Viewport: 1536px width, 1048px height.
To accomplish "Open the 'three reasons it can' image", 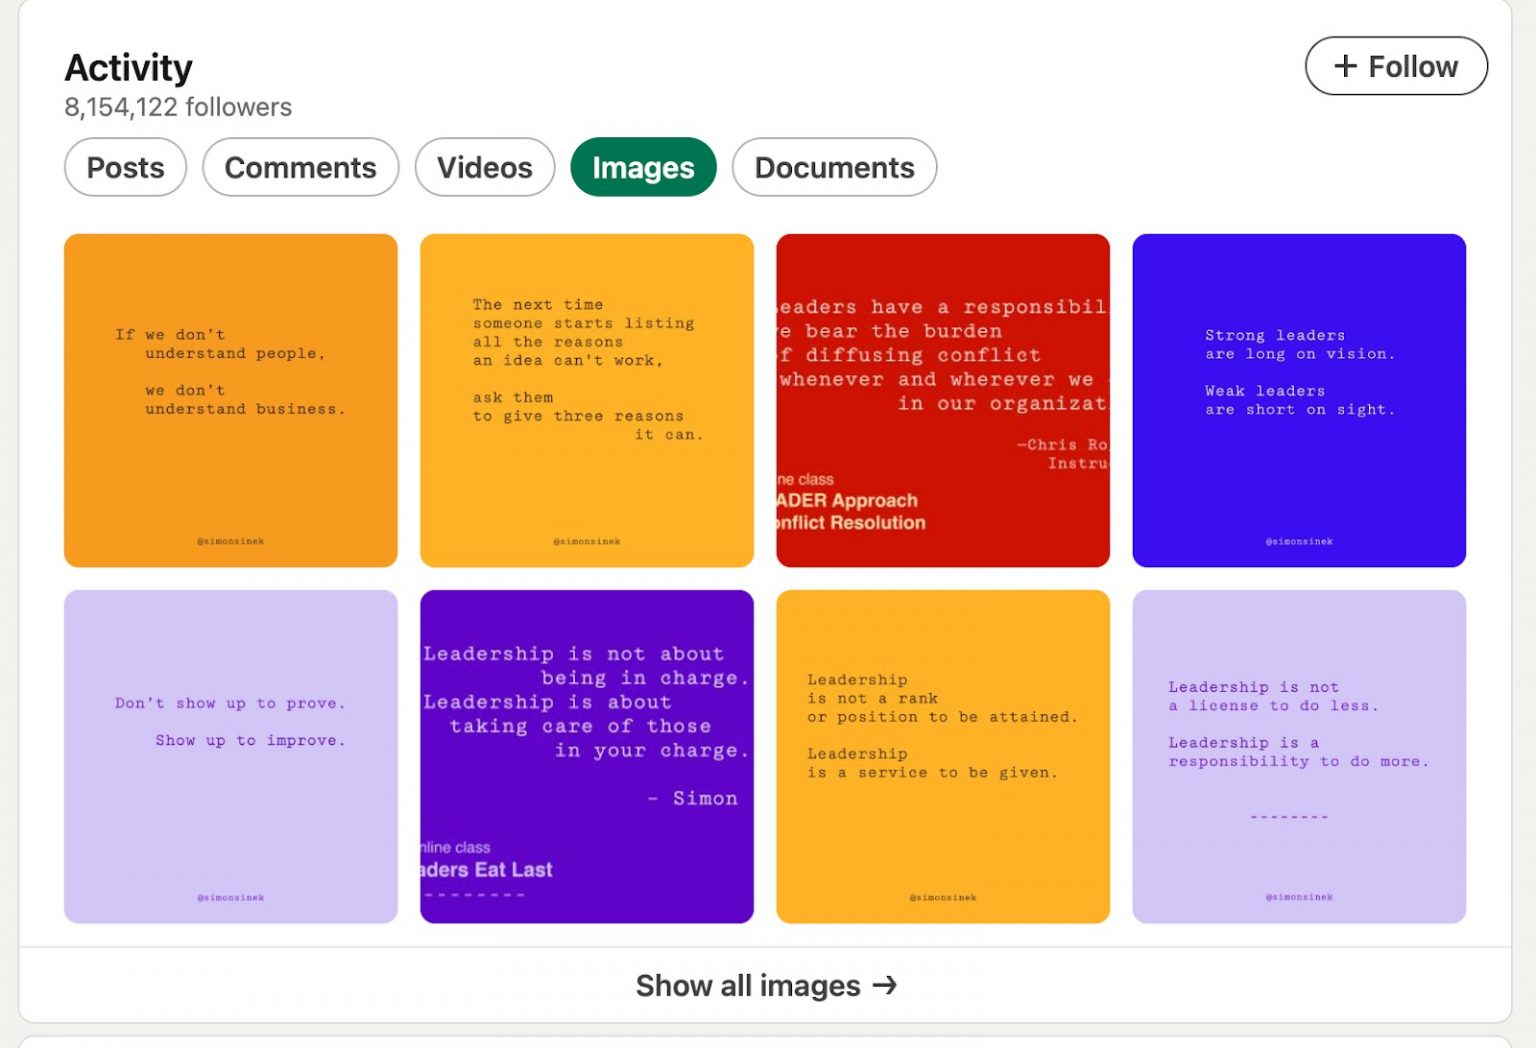I will [587, 400].
